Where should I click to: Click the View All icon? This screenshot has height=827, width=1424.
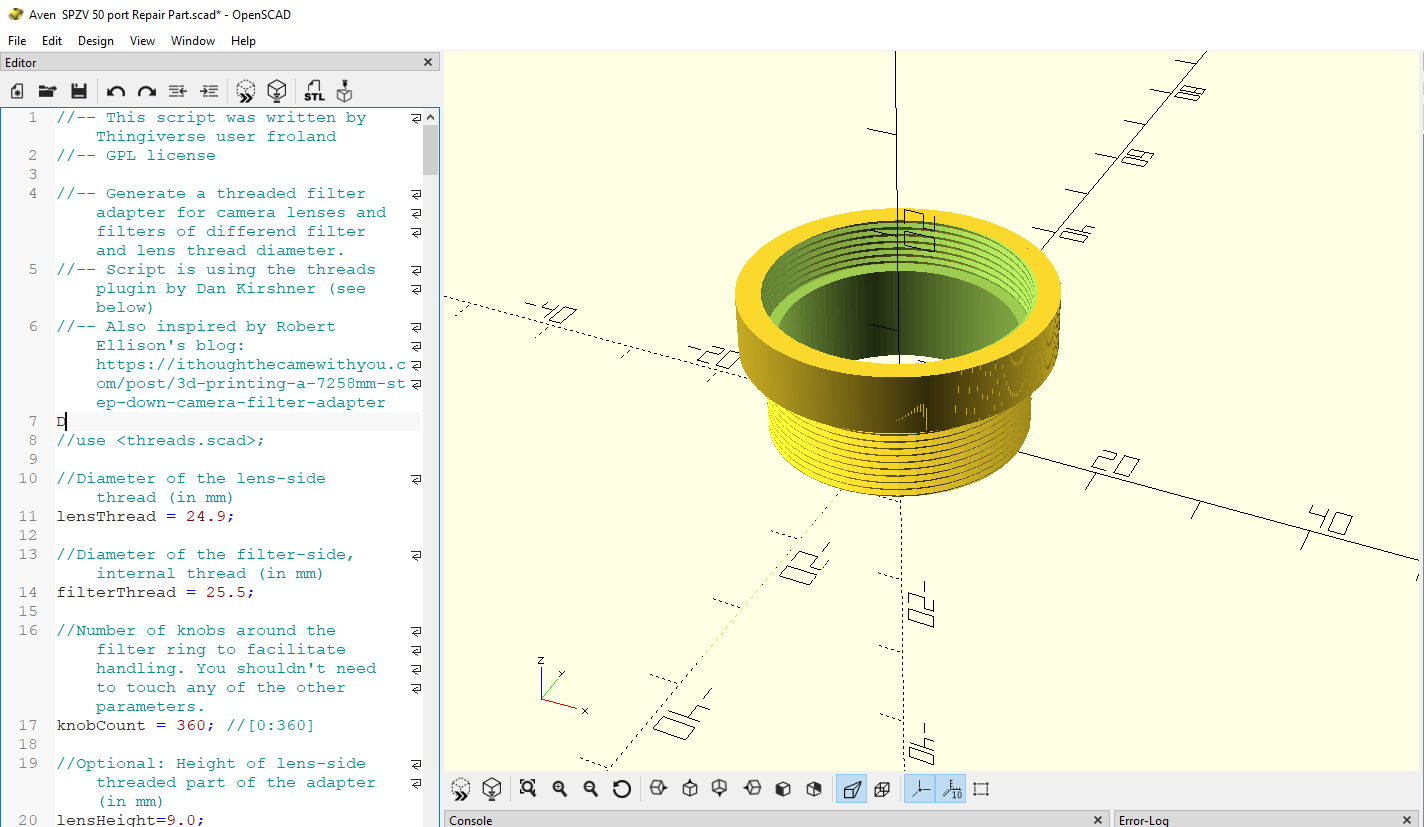coord(529,789)
